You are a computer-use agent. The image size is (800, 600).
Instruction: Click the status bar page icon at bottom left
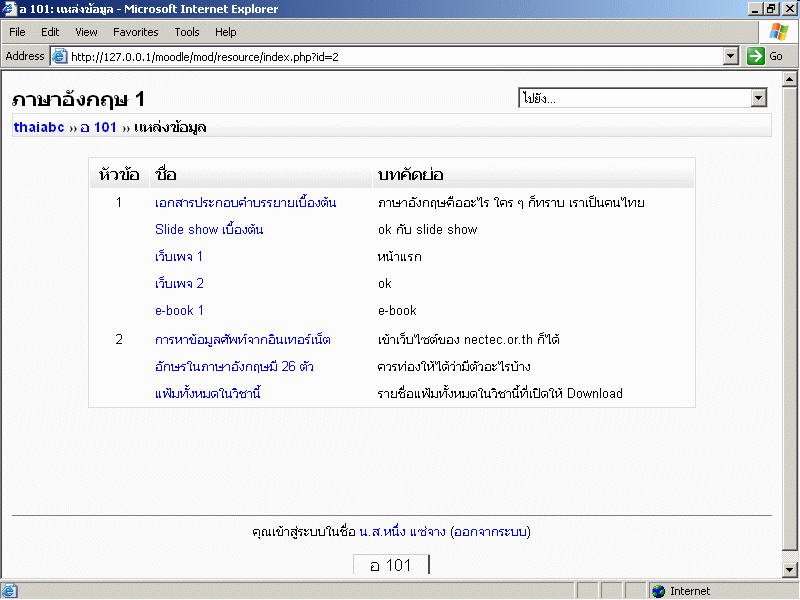click(10, 591)
